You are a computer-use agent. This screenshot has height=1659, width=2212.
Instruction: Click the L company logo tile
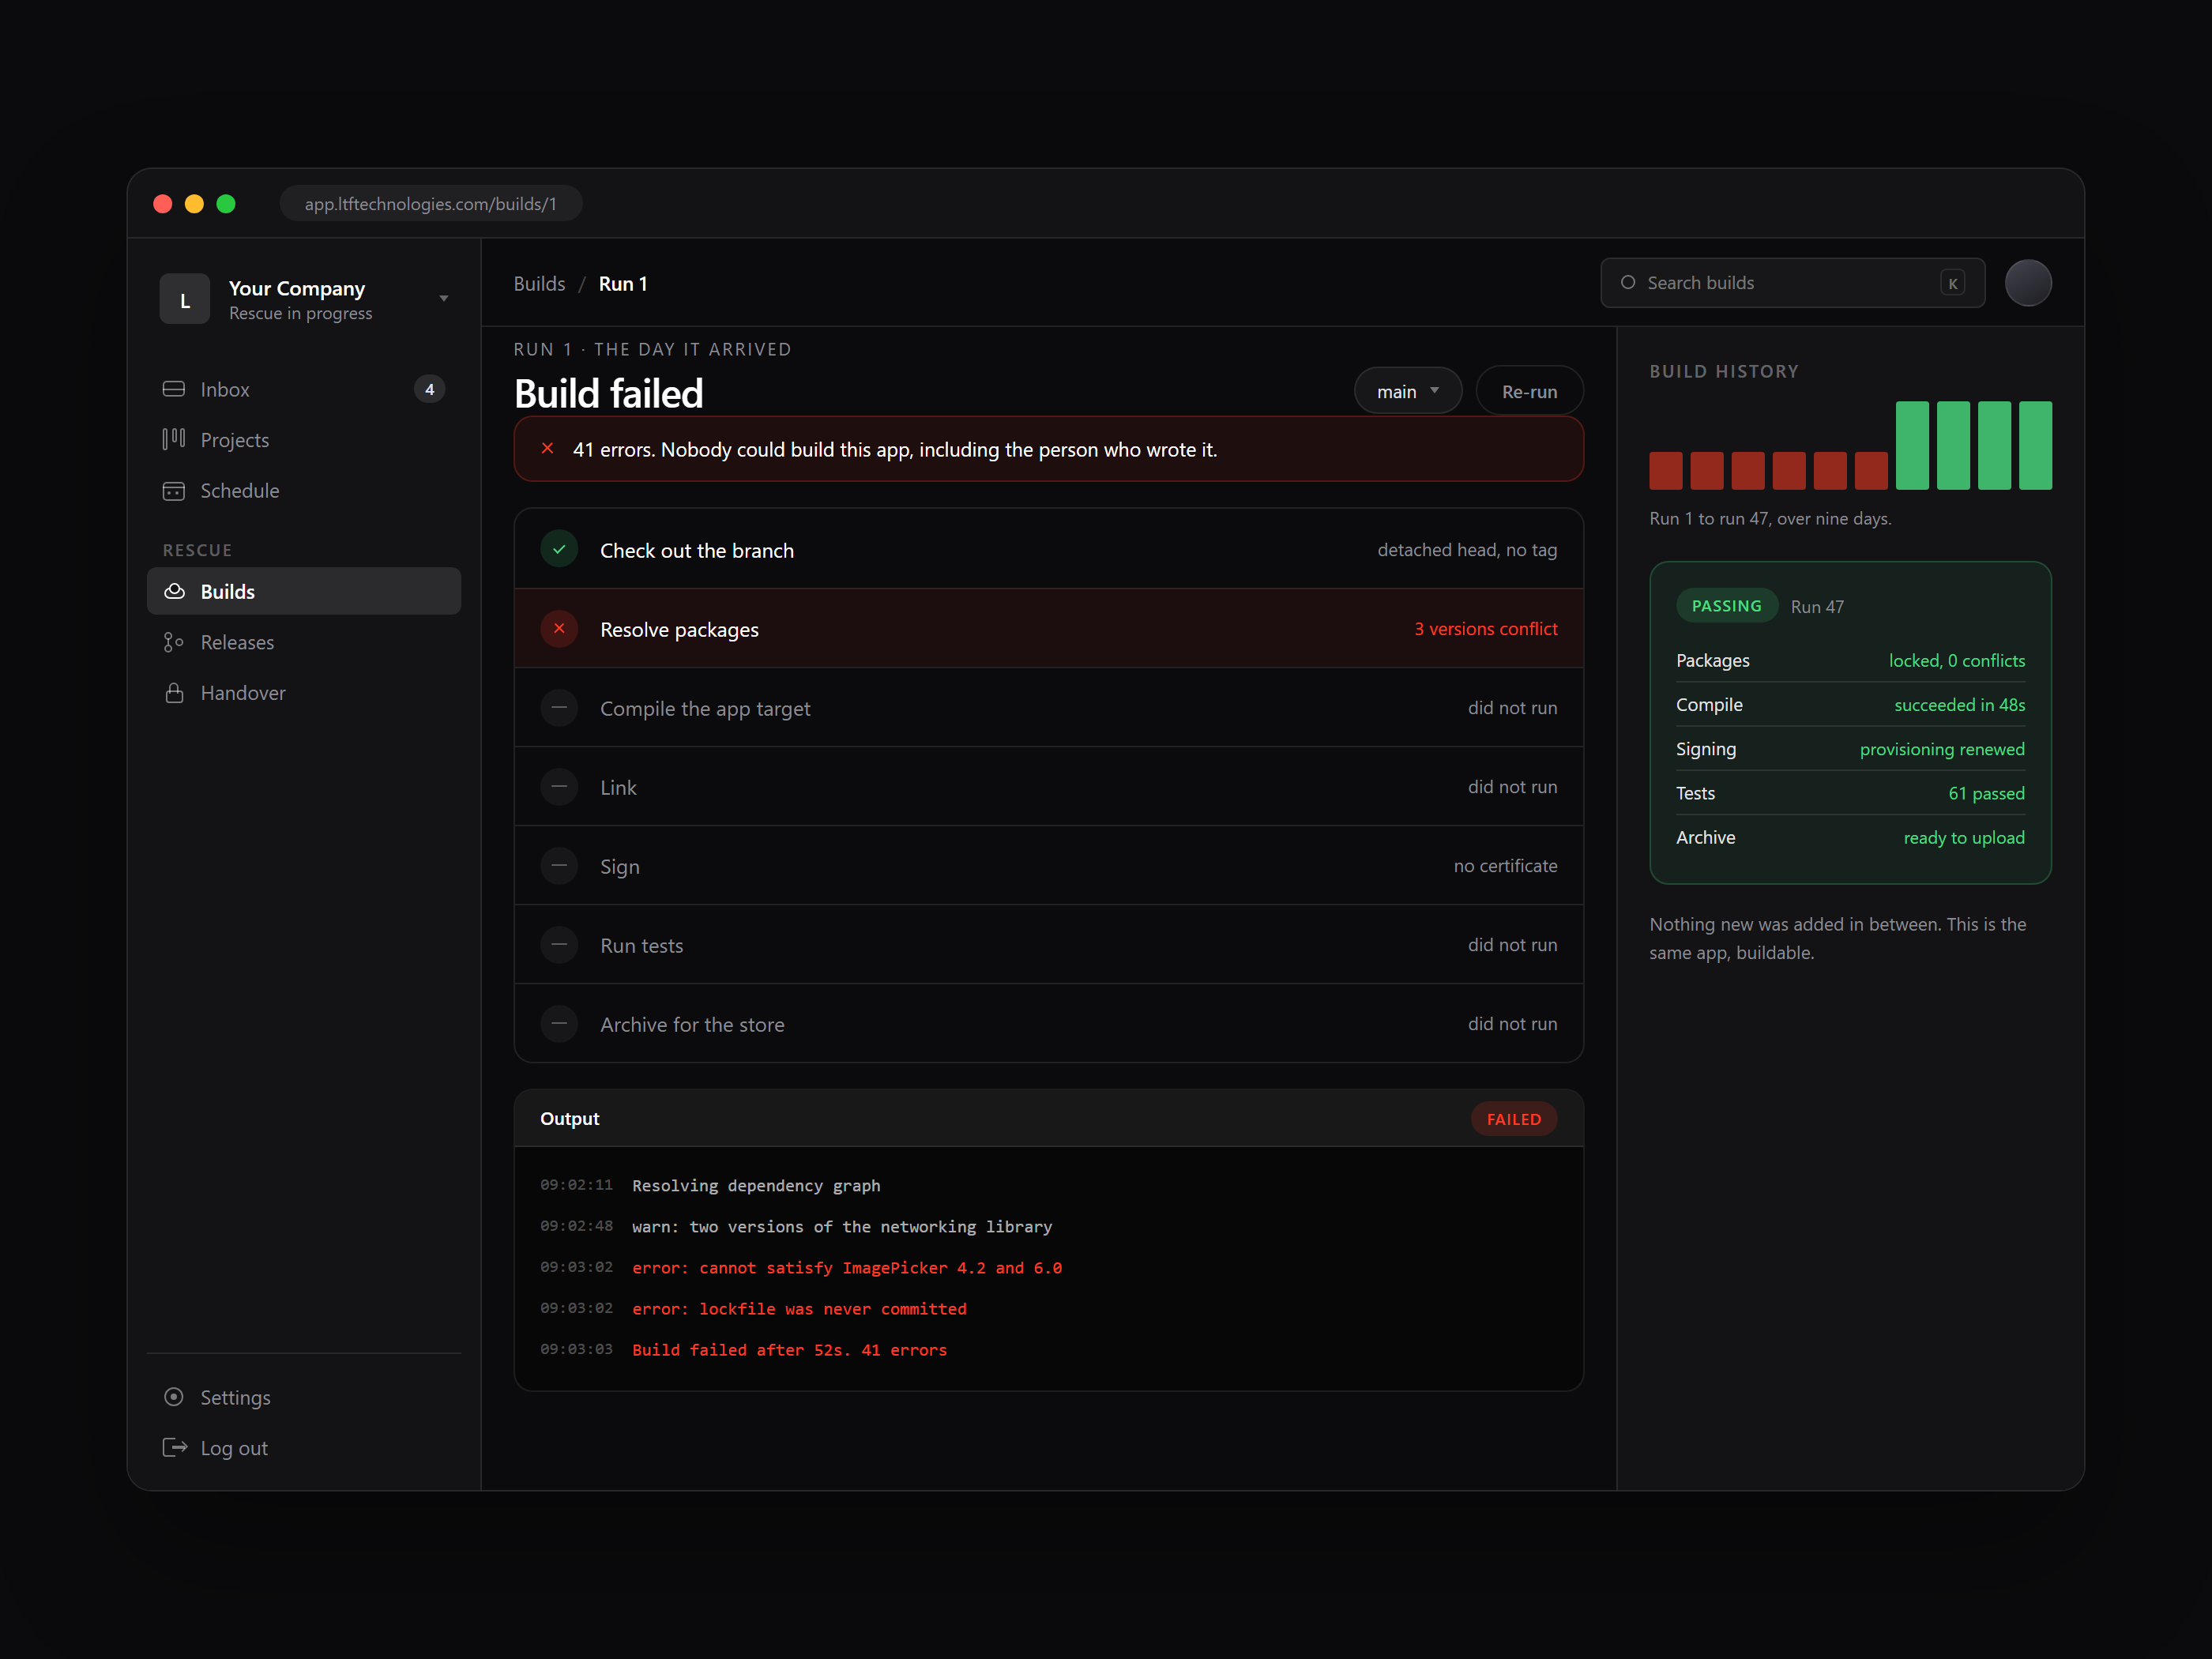pyautogui.click(x=185, y=299)
